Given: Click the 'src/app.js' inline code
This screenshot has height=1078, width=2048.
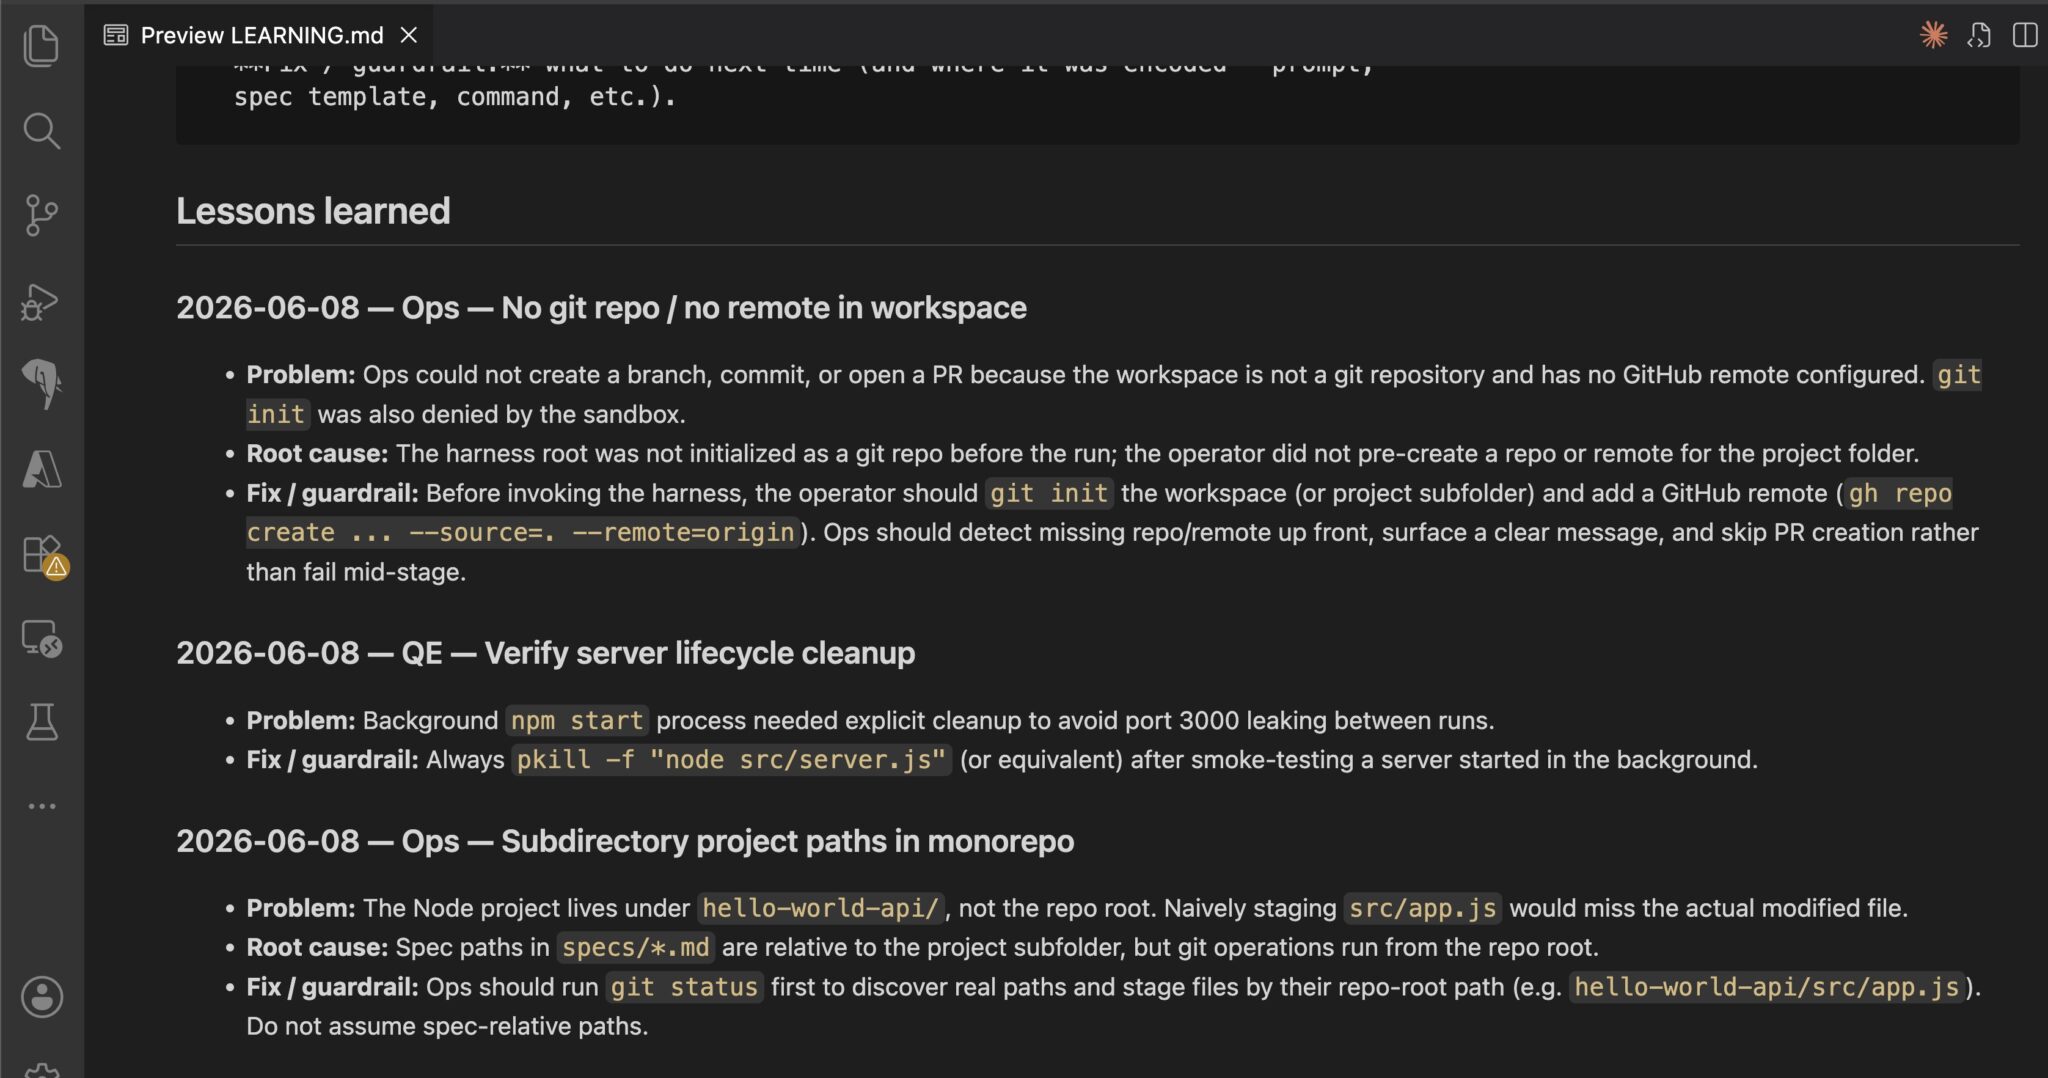Looking at the screenshot, I should (1423, 908).
